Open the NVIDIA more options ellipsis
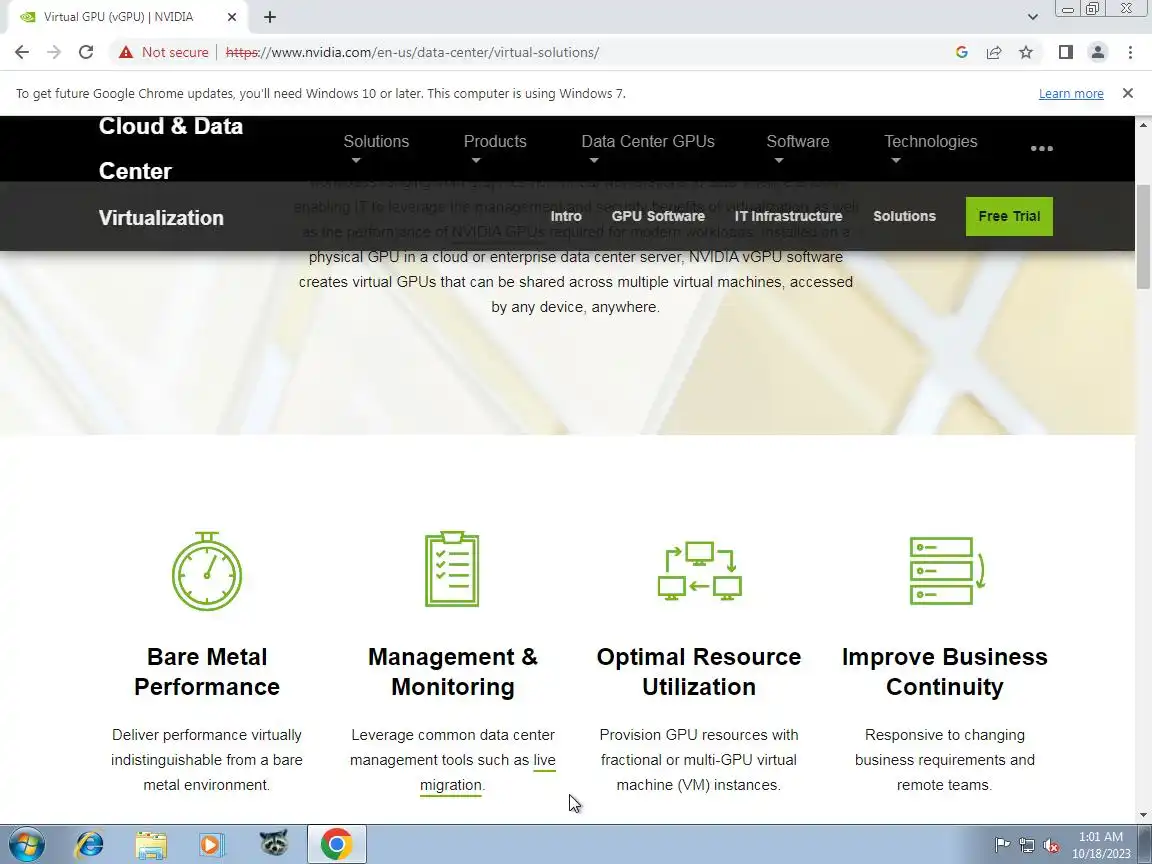The image size is (1152, 864). coord(1041,148)
